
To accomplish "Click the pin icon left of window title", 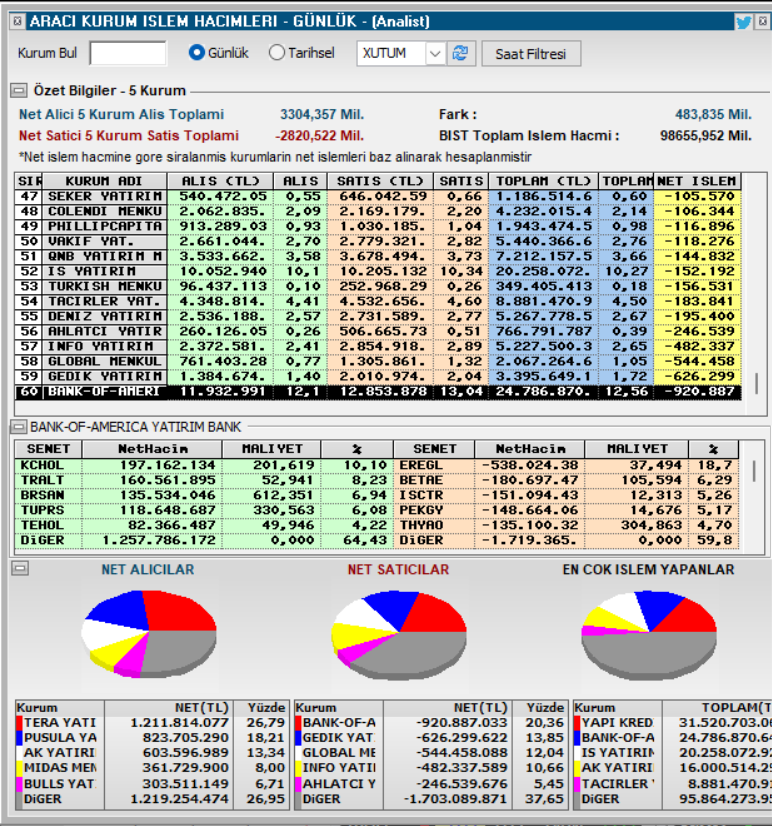I will click(17, 21).
